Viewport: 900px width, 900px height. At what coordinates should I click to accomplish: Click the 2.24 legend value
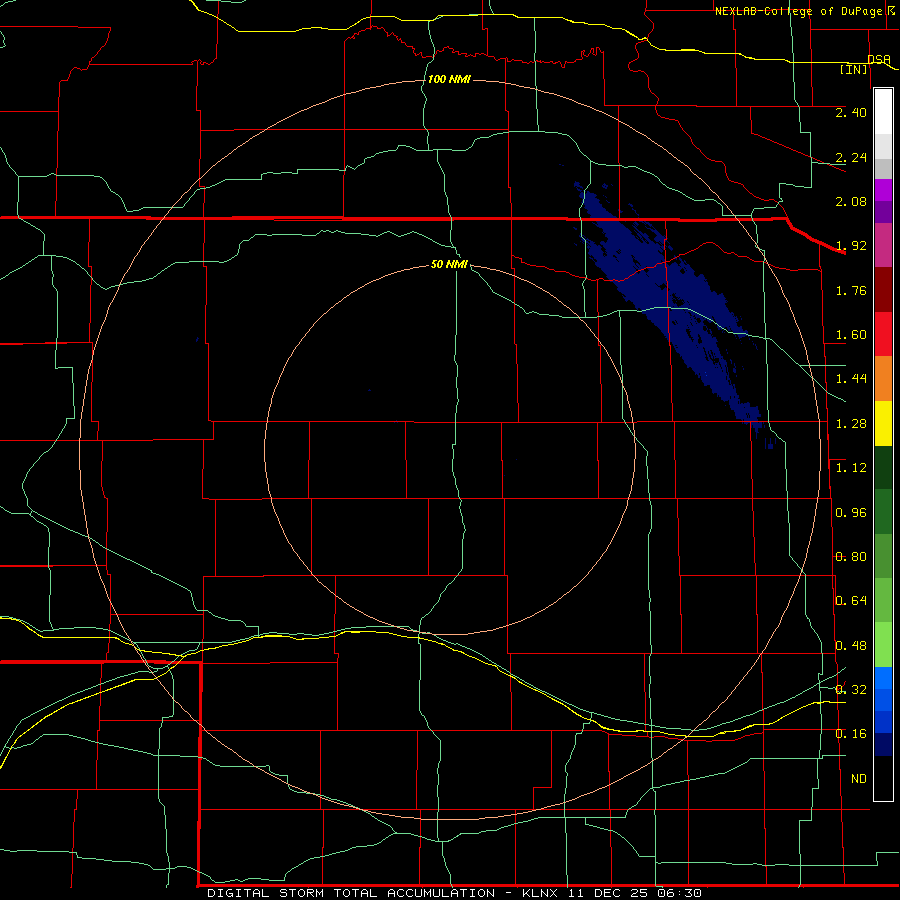(x=851, y=157)
